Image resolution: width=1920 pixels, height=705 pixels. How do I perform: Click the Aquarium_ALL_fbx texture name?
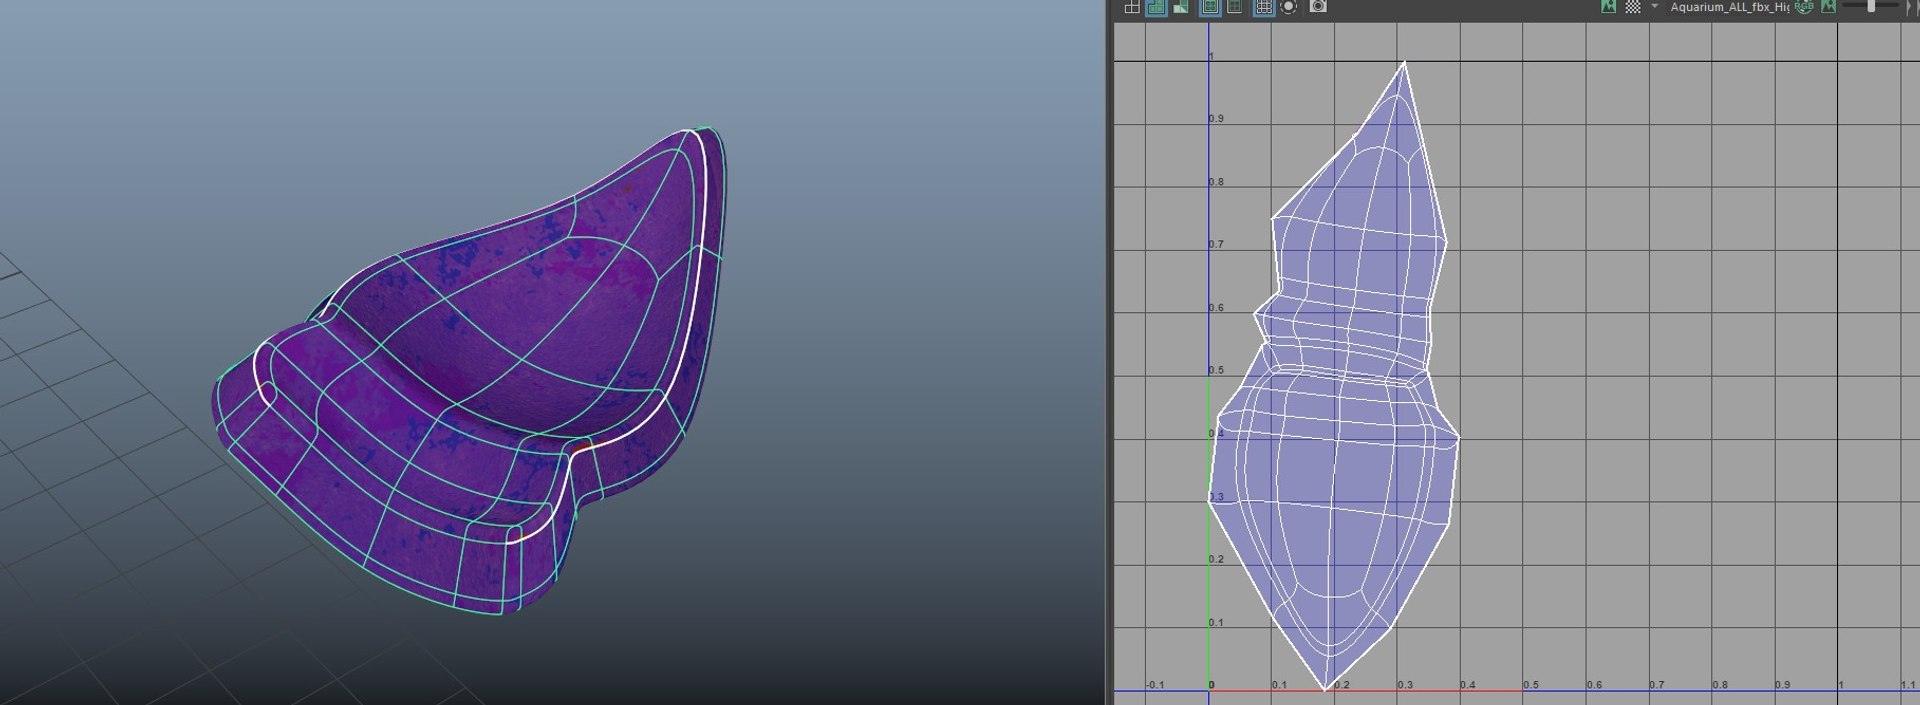pos(1729,7)
